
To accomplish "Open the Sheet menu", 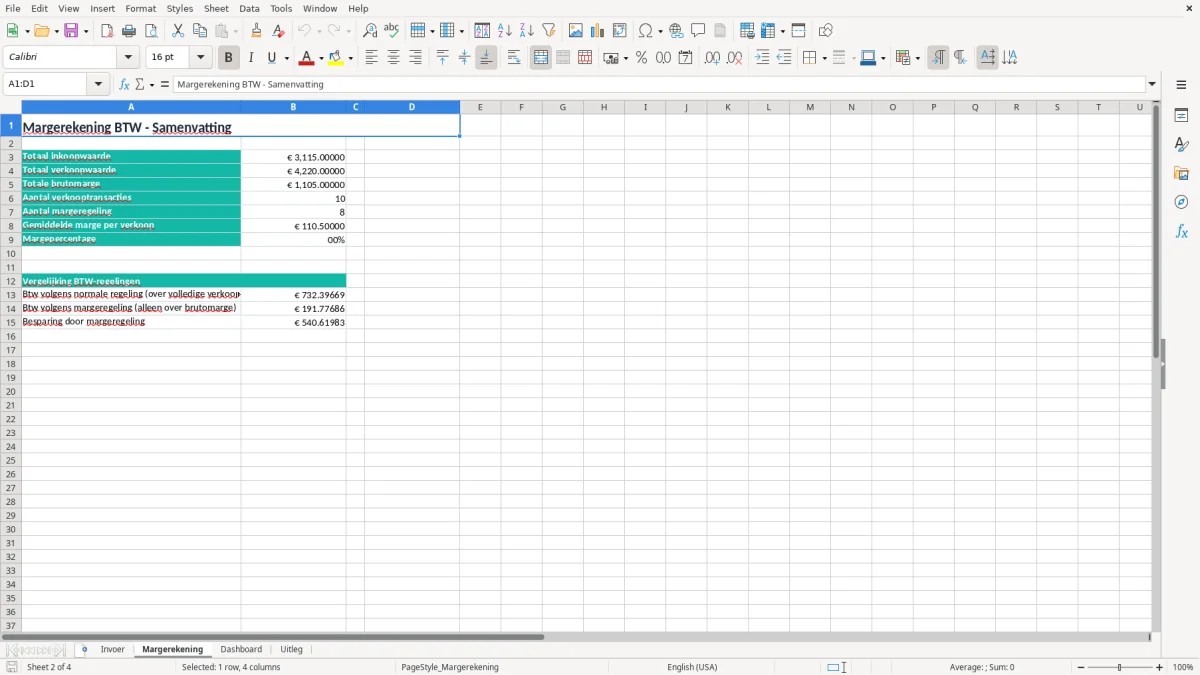I will [x=216, y=8].
